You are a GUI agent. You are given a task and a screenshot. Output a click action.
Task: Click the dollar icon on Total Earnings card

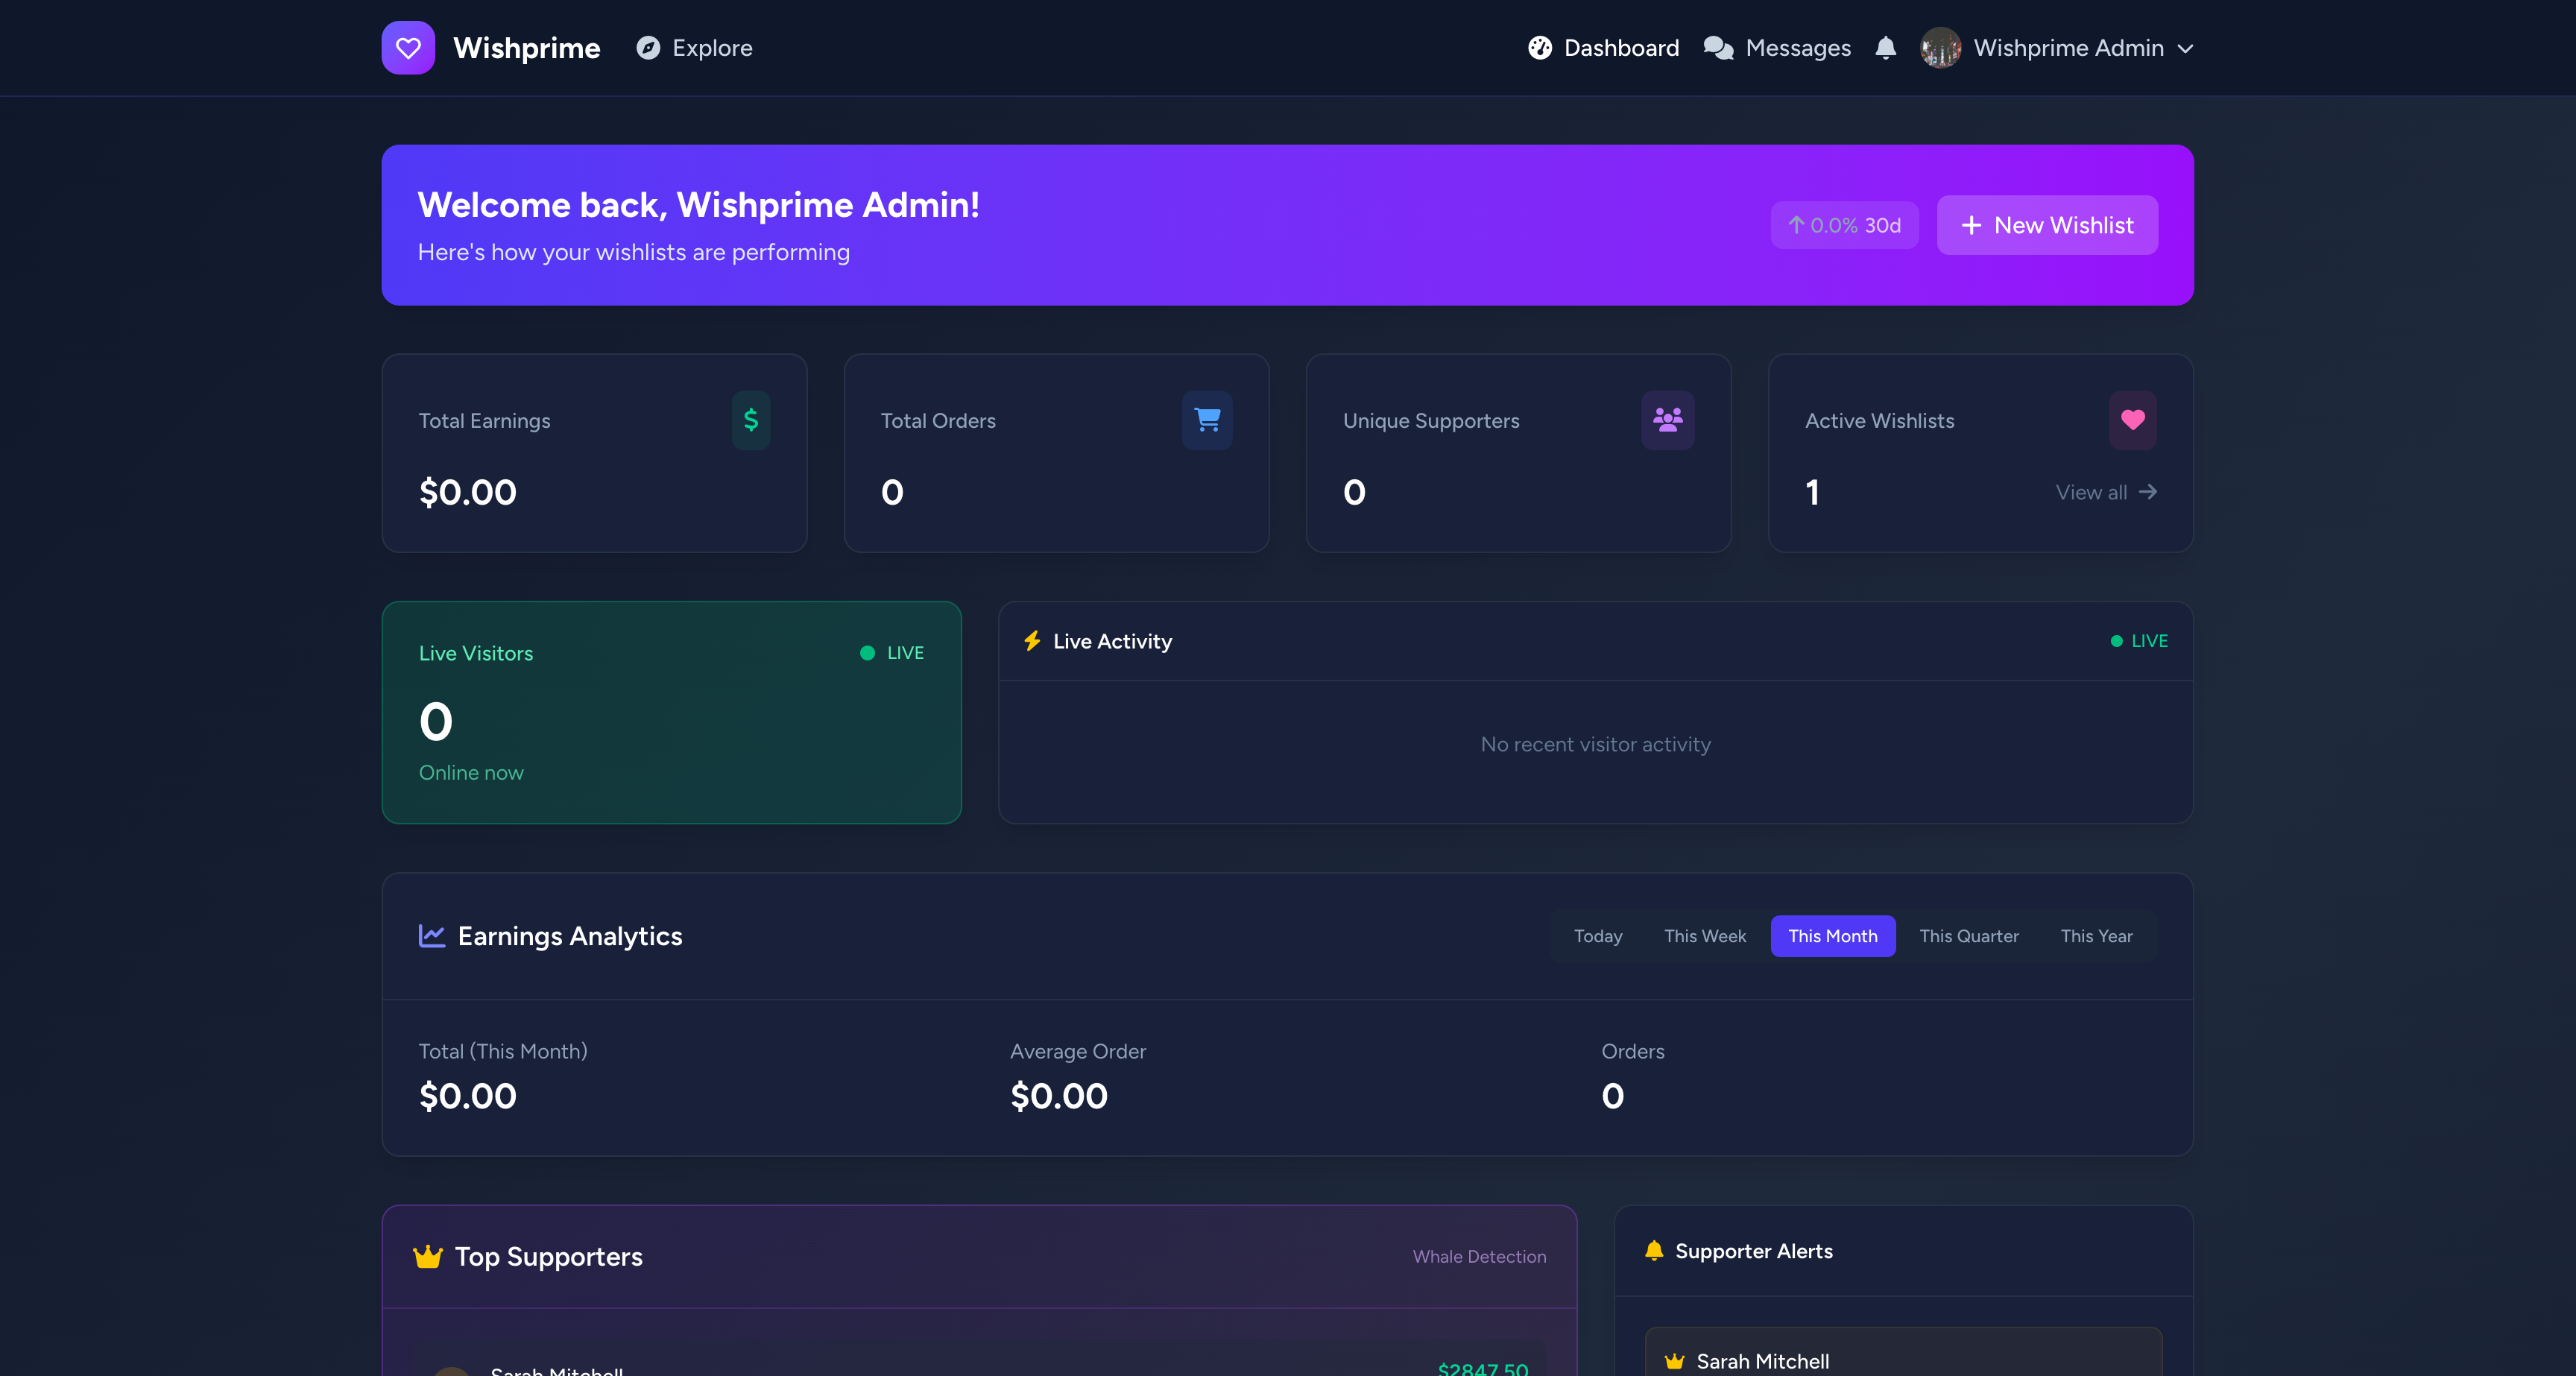coord(751,420)
